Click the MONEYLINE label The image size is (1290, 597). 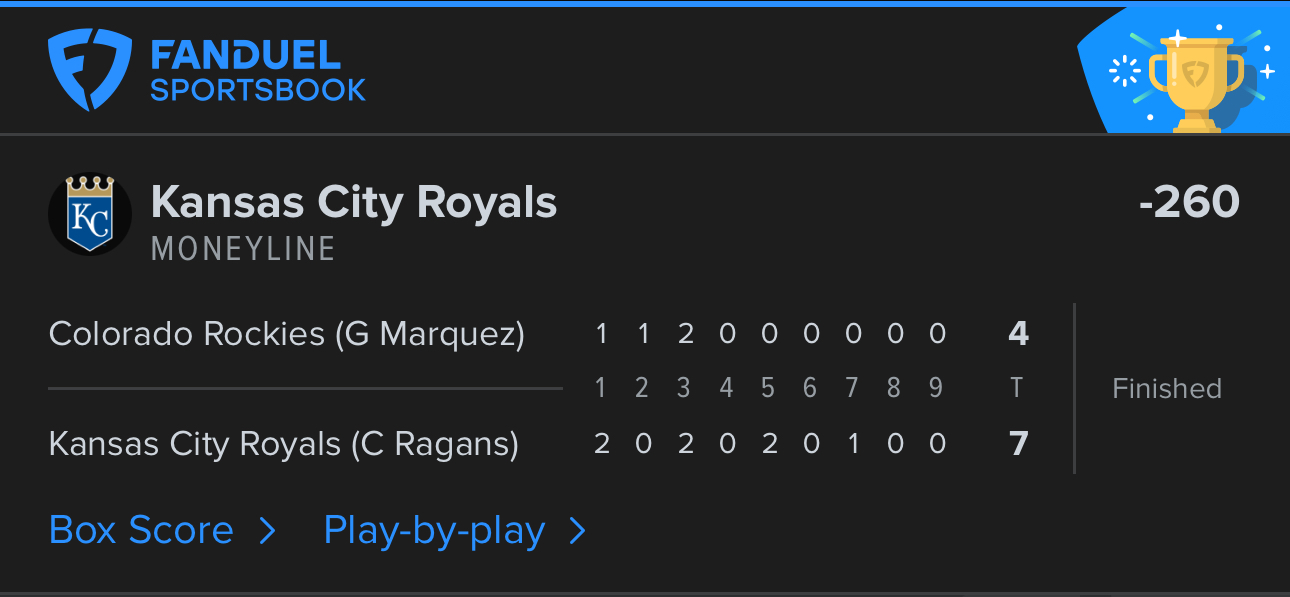[x=243, y=249]
